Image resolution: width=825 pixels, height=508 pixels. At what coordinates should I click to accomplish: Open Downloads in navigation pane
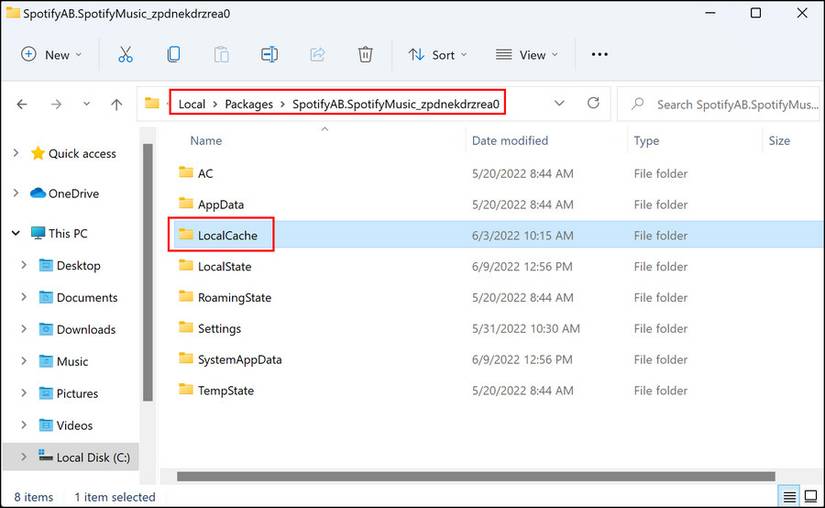point(86,330)
